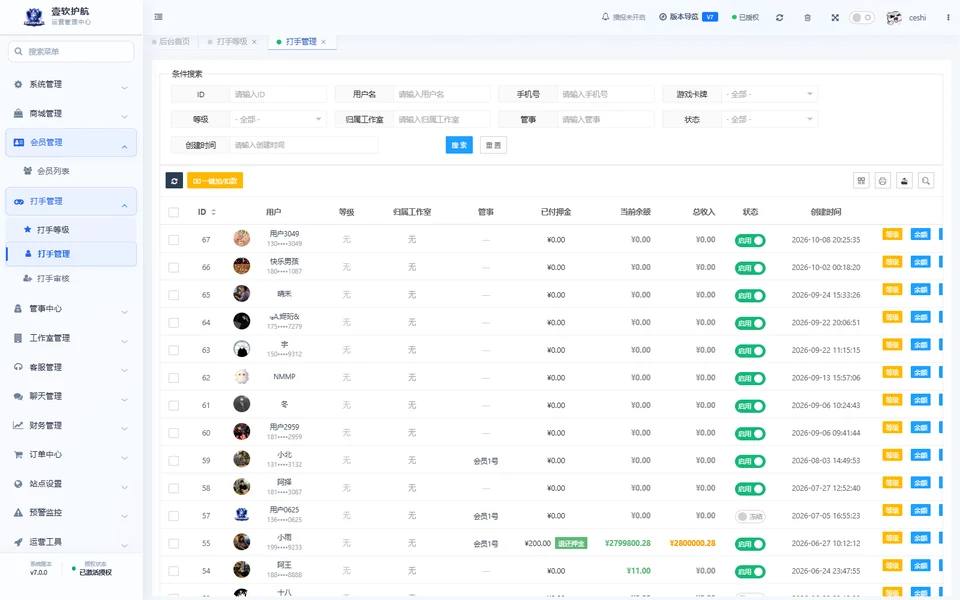
Task: Check the row with ID 67
Action: pyautogui.click(x=174, y=240)
